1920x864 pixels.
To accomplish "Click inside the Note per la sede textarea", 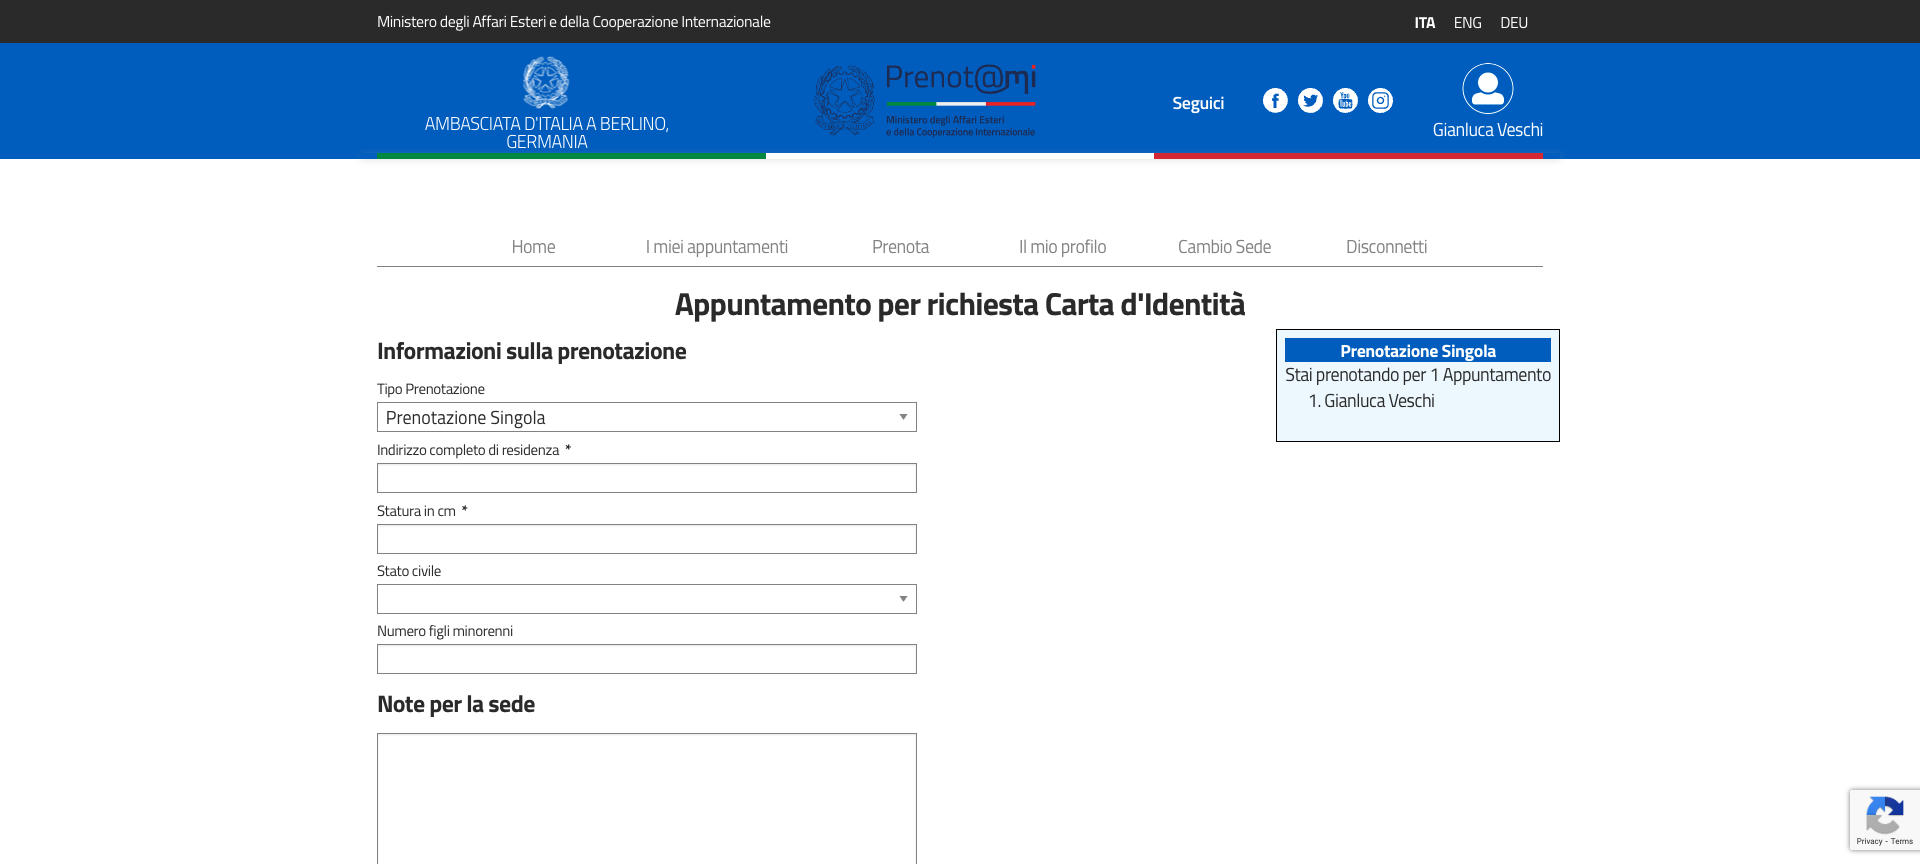I will [x=646, y=798].
